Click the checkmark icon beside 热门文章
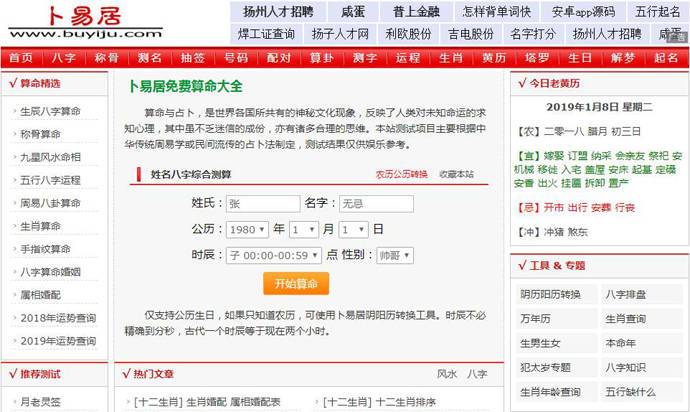Viewport: 690px width, 412px height. coord(126,374)
